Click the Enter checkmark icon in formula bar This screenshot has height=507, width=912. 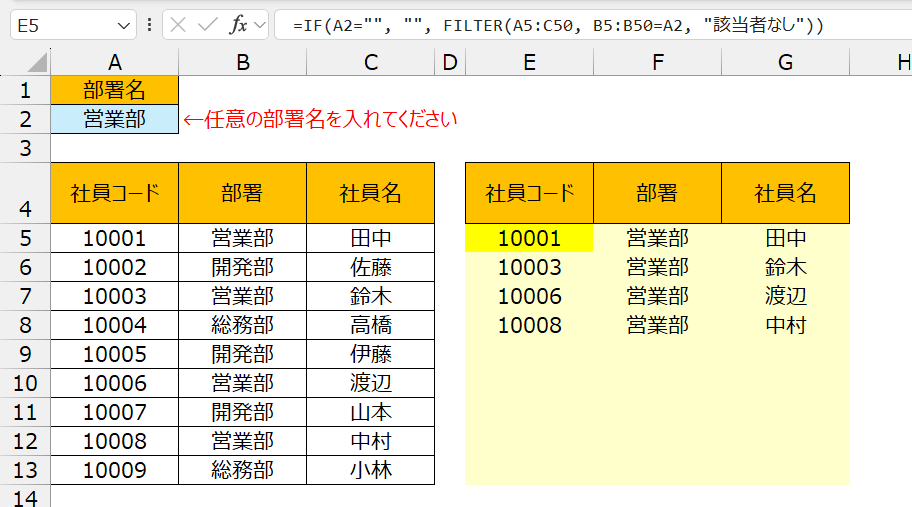click(x=207, y=25)
